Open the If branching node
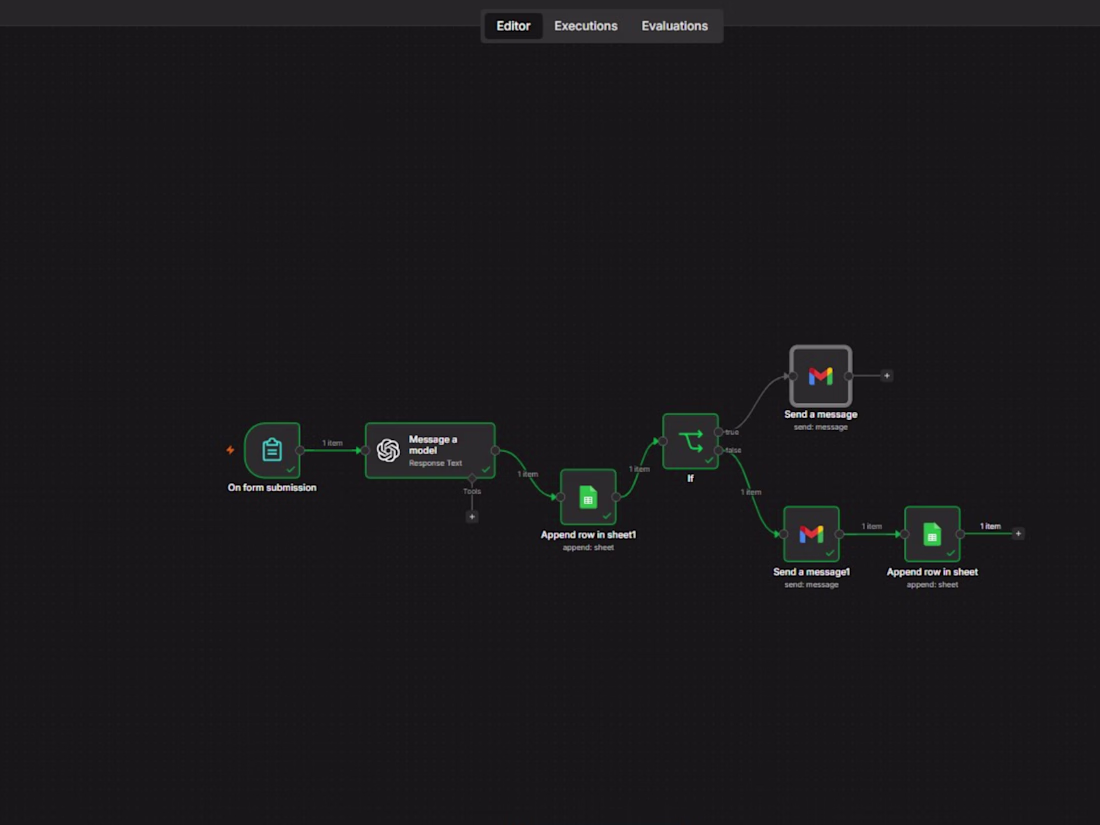Image resolution: width=1100 pixels, height=825 pixels. [x=690, y=441]
